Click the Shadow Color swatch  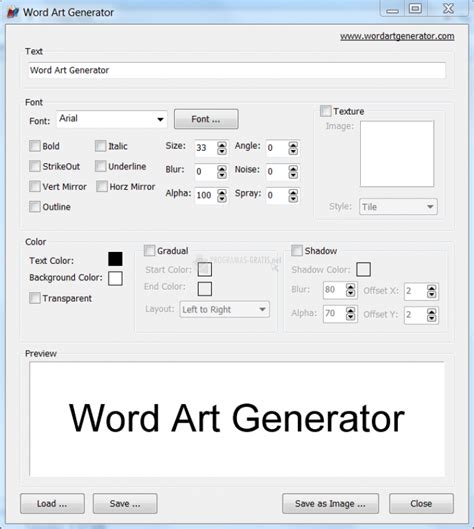tap(364, 269)
